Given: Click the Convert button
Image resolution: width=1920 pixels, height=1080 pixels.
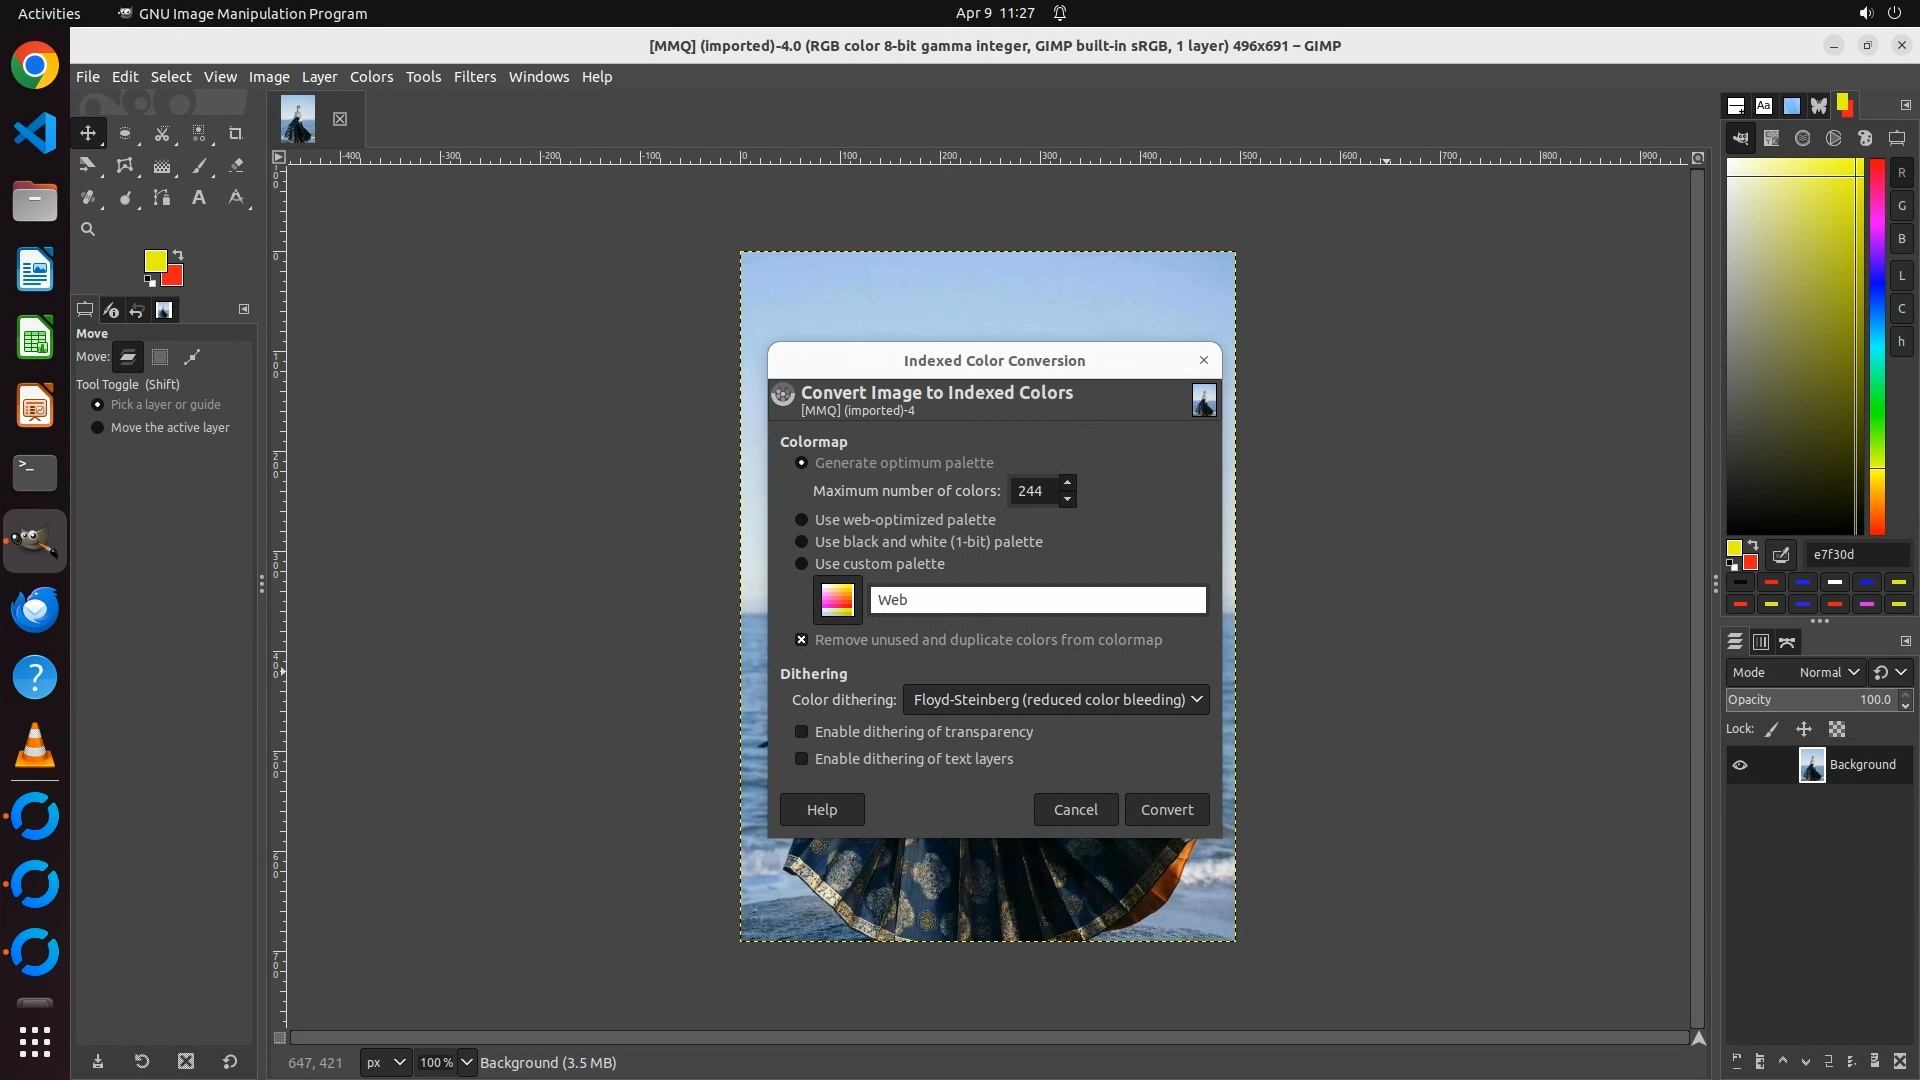Looking at the screenshot, I should (x=1166, y=810).
